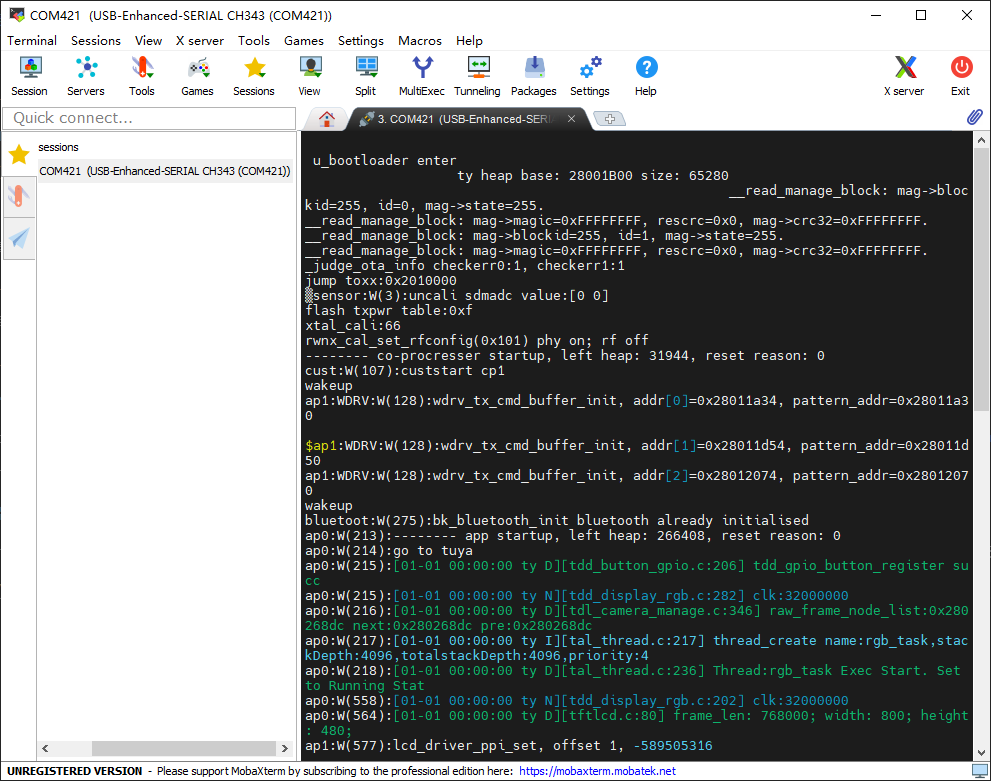Open a new tab with plus button
This screenshot has height=781, width=991.
tap(609, 119)
